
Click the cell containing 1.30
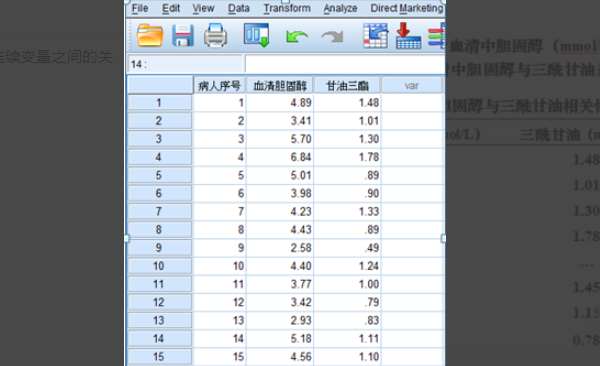point(347,139)
